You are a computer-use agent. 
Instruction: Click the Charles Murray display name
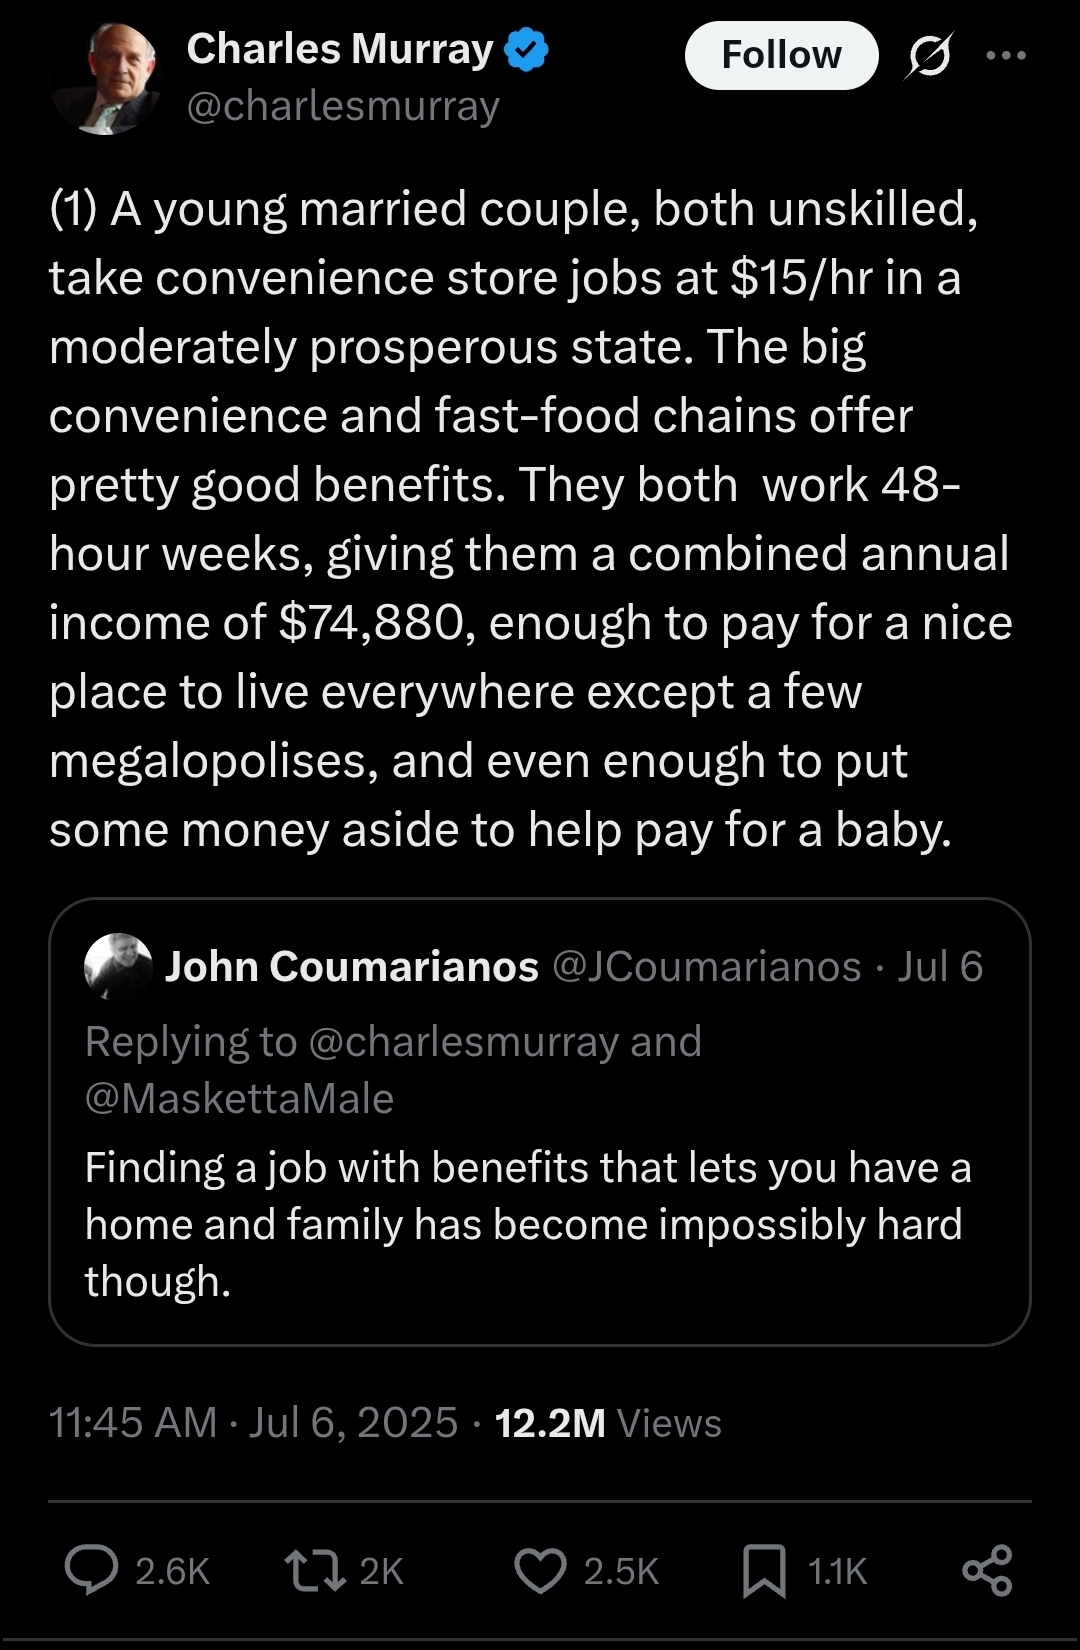(340, 49)
